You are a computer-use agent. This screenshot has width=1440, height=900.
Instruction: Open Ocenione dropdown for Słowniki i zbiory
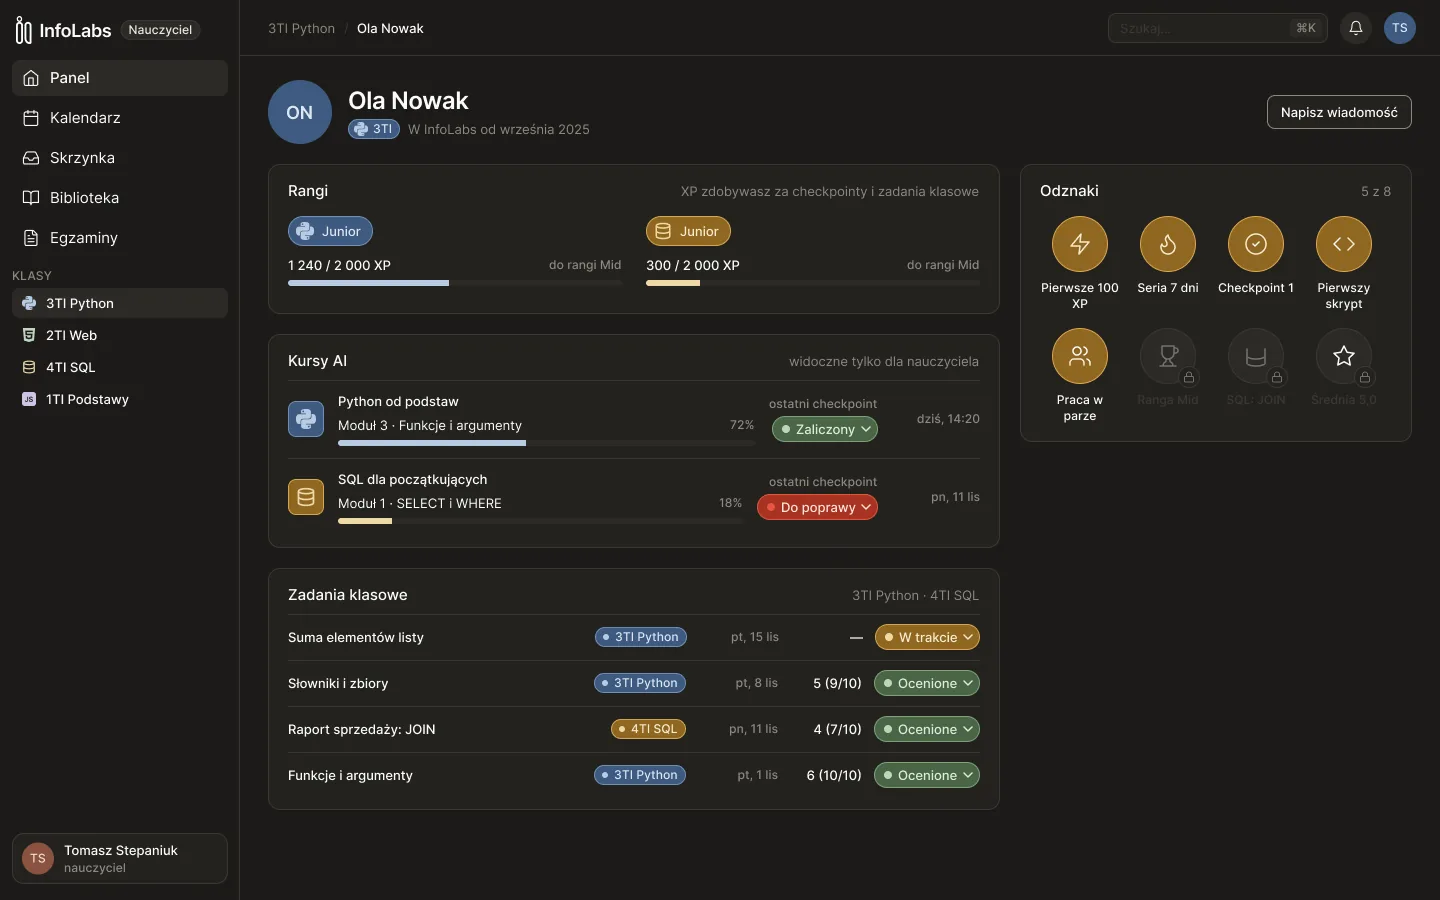(927, 683)
